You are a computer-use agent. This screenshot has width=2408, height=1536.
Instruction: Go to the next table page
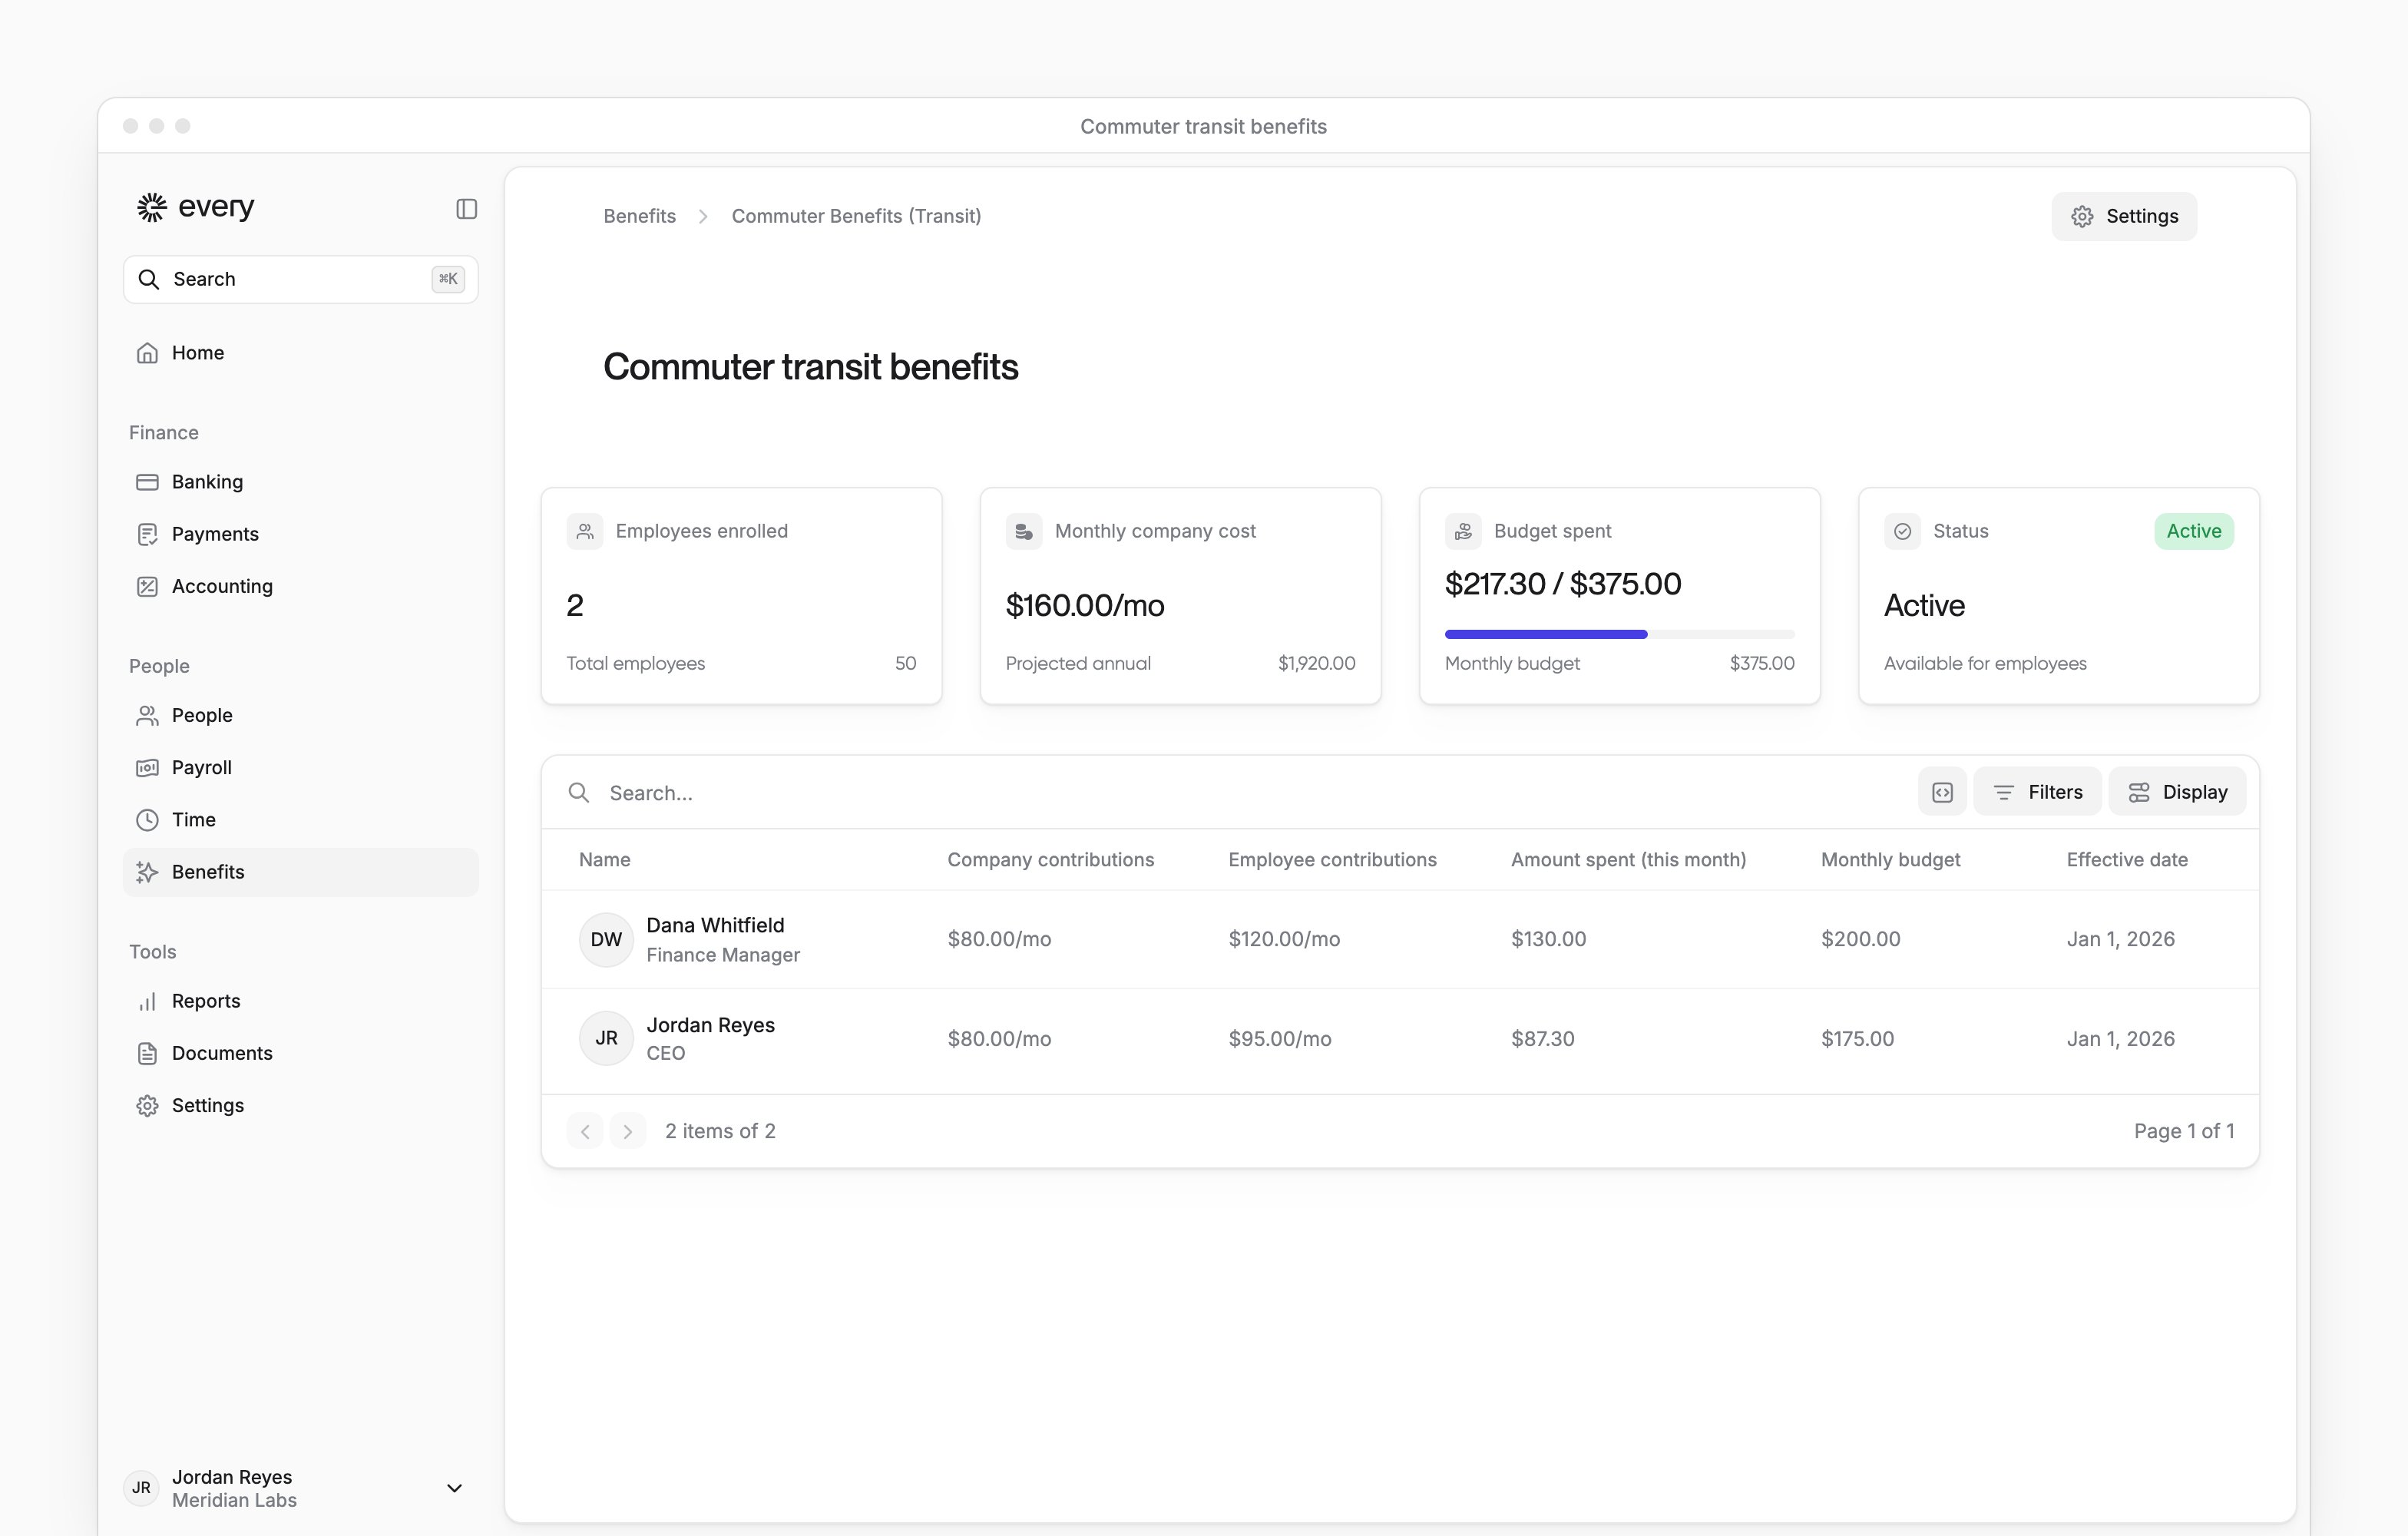pyautogui.click(x=627, y=1131)
